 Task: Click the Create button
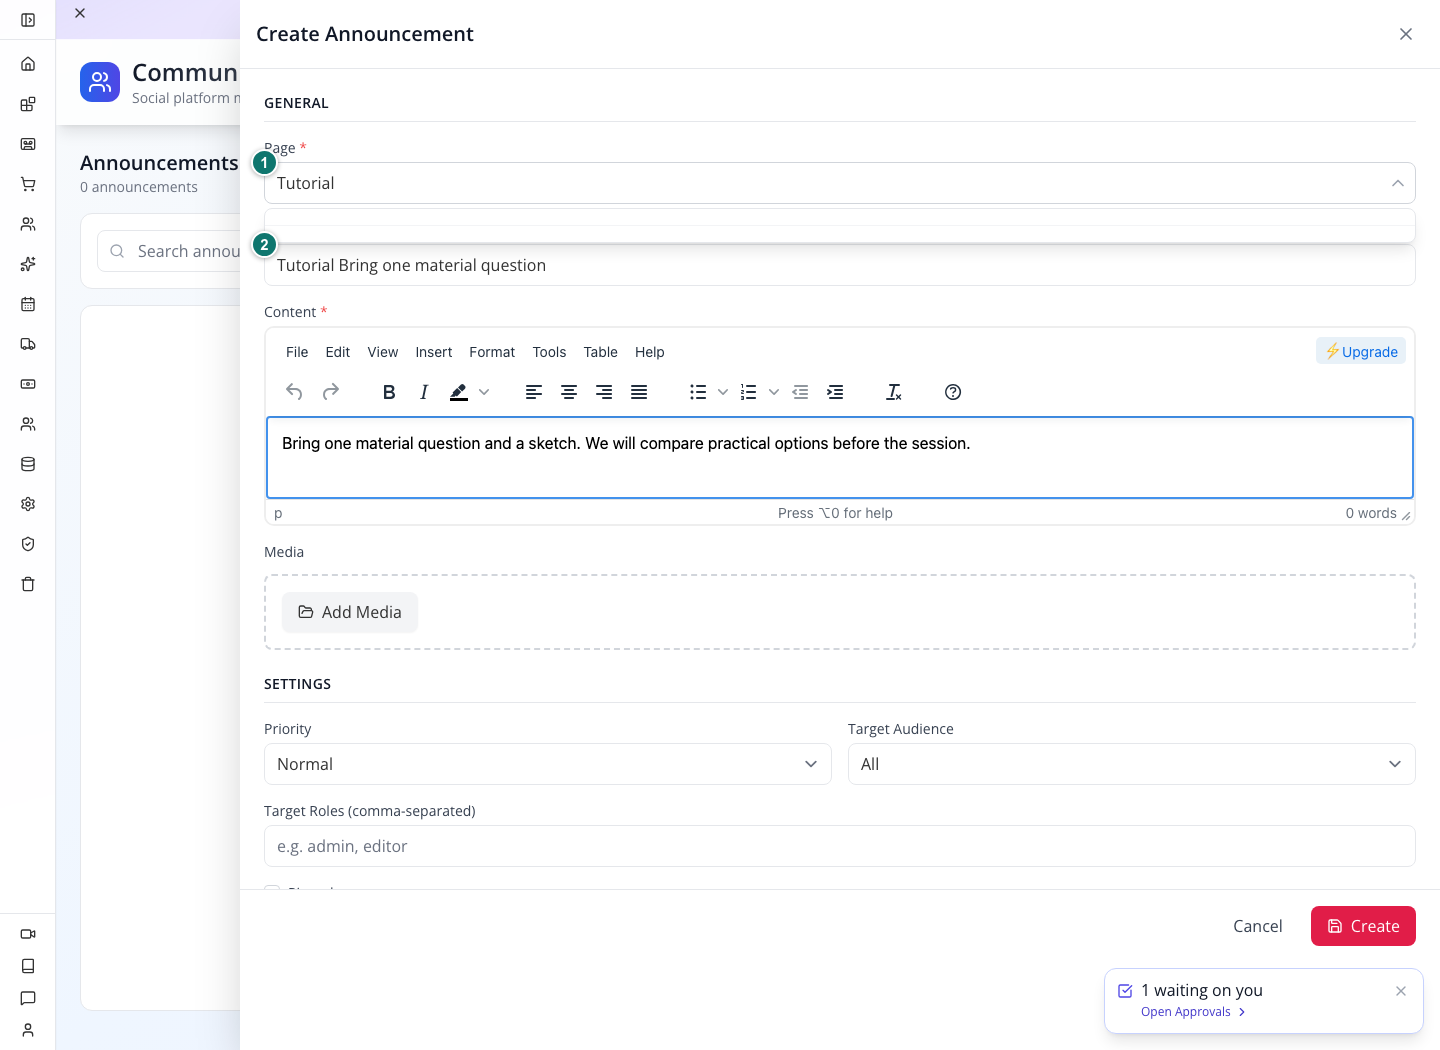coord(1363,926)
